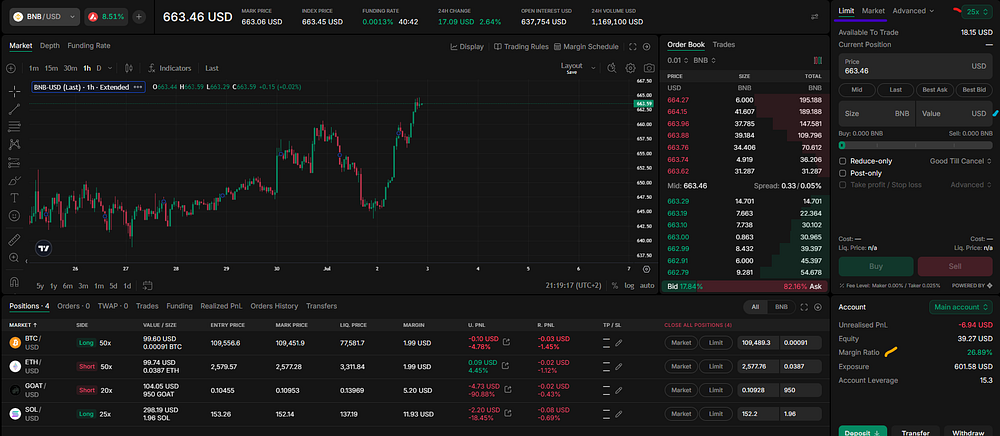Click the Best Ask price button

[x=934, y=91]
